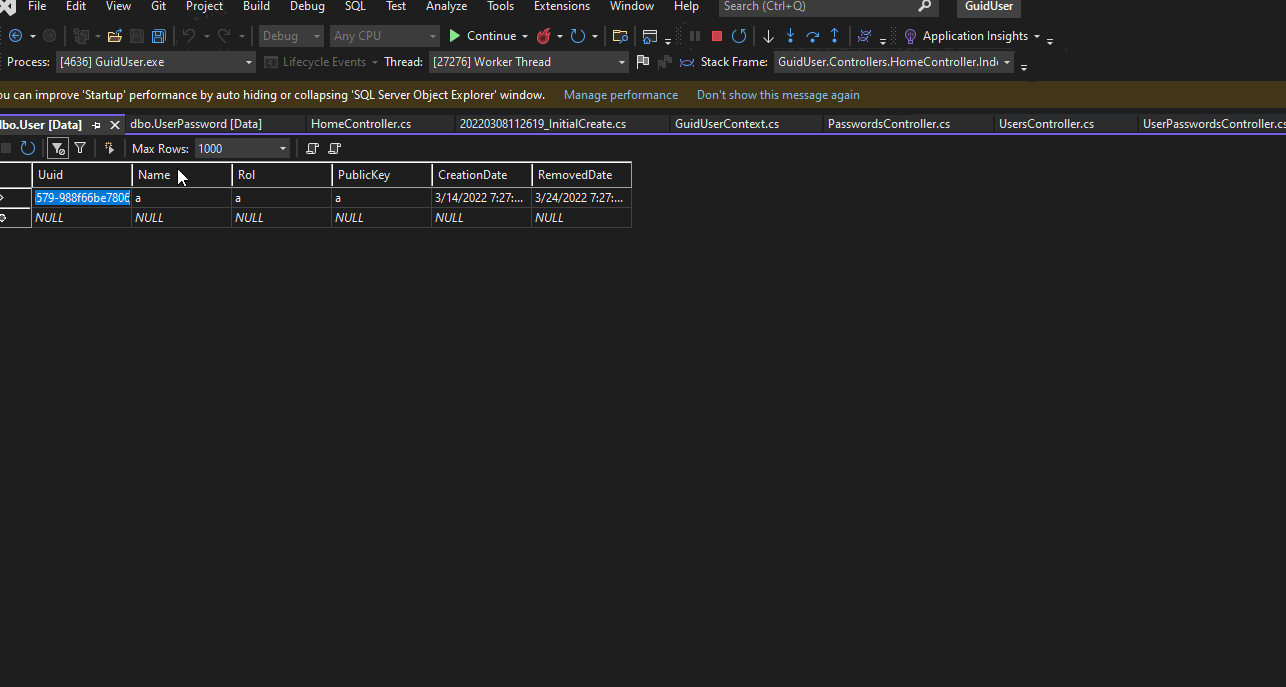Open the Extensions menu
This screenshot has height=687, width=1286.
pos(562,6)
